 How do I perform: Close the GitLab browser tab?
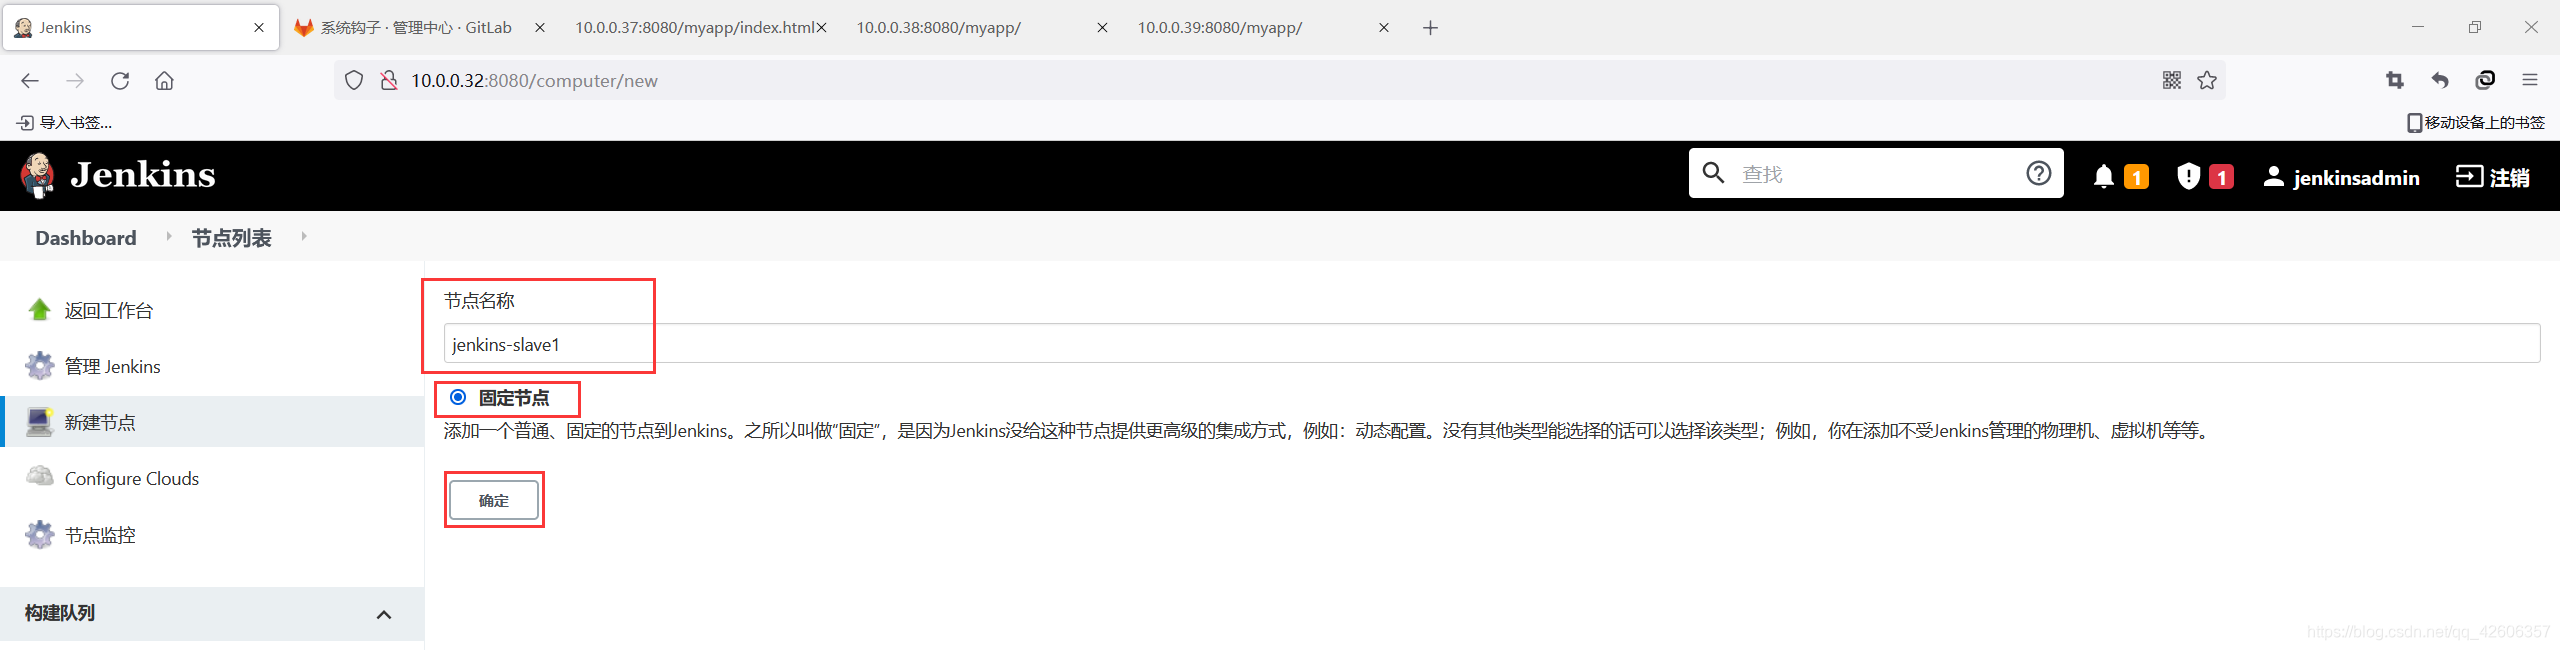pos(540,28)
